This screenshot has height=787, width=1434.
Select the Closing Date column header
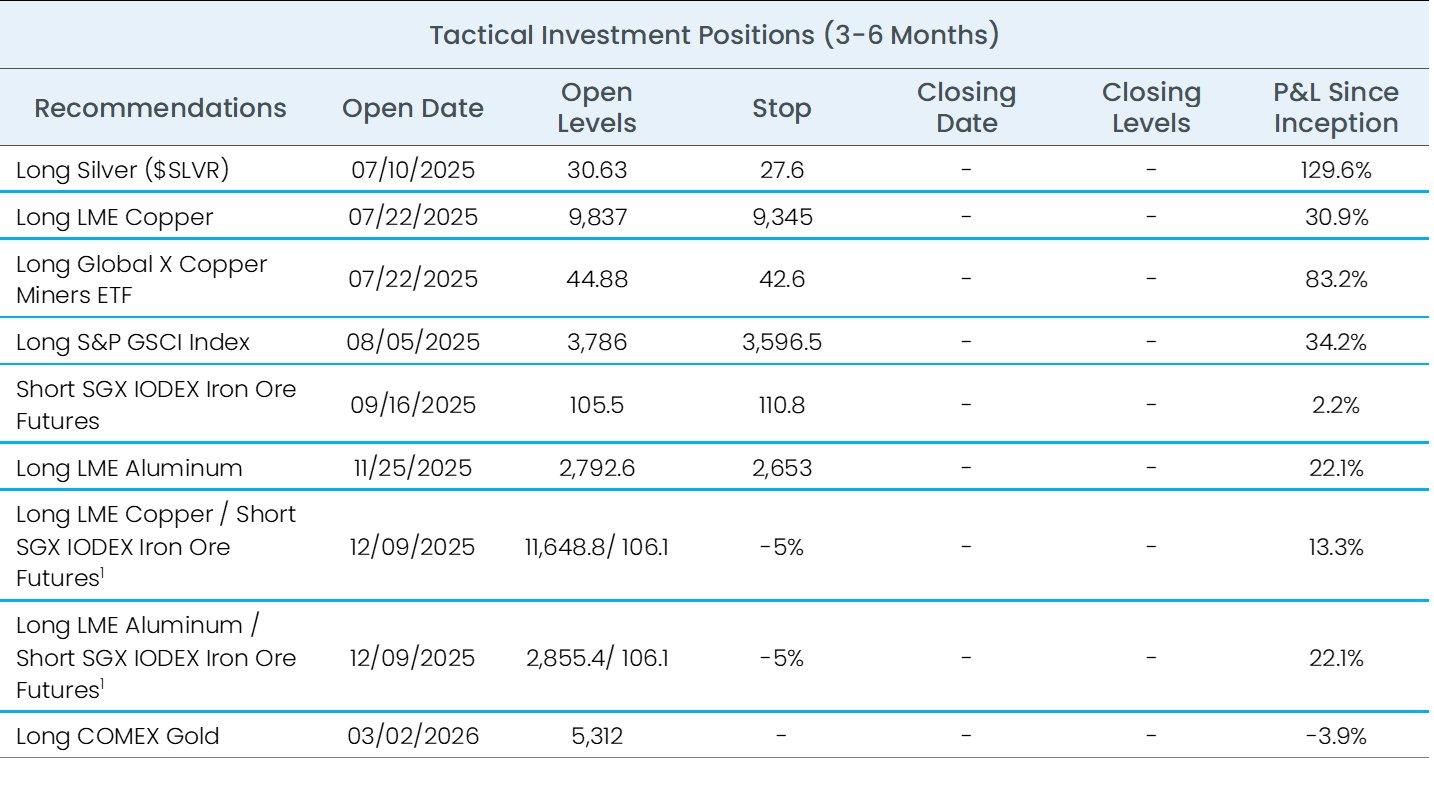[x=966, y=108]
